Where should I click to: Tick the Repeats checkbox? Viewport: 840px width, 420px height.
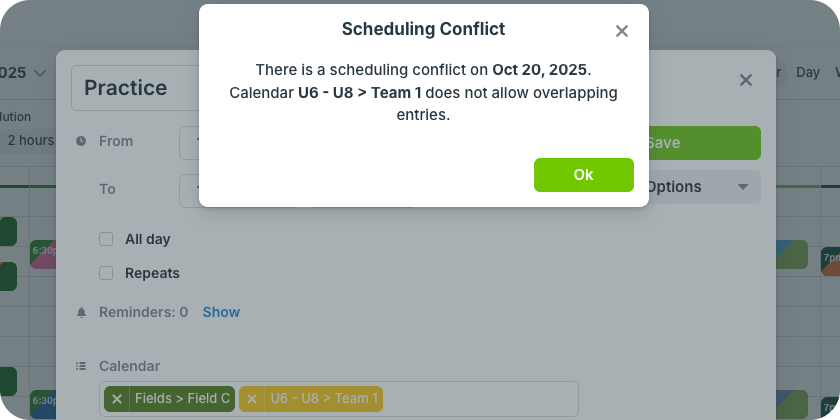coord(106,273)
